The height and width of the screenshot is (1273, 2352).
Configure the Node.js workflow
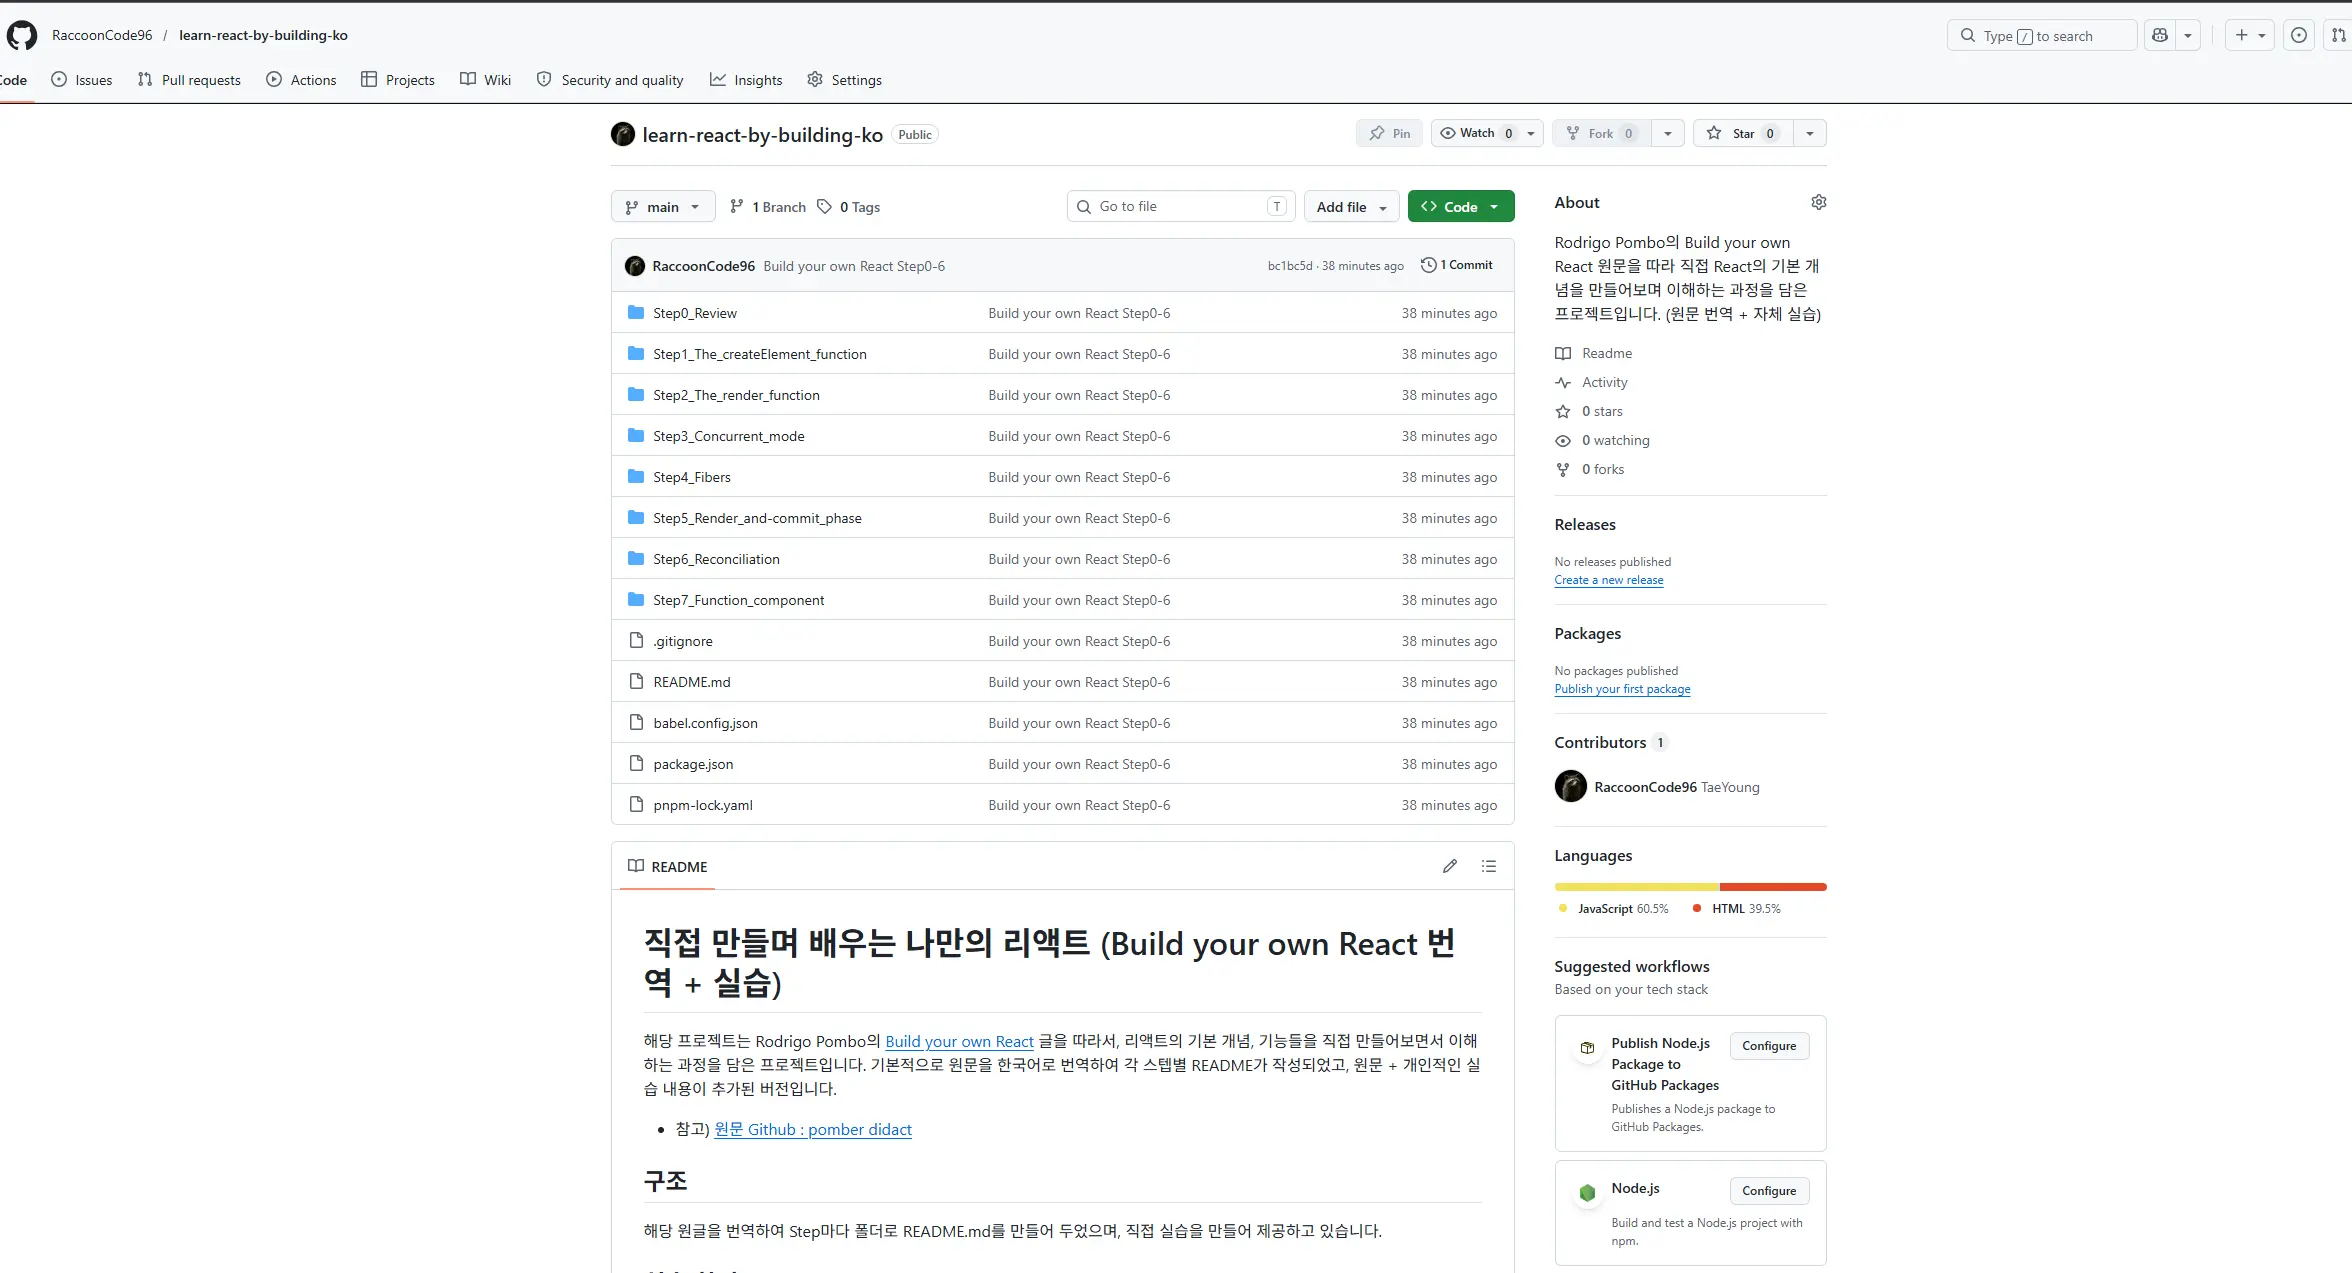(1769, 1191)
